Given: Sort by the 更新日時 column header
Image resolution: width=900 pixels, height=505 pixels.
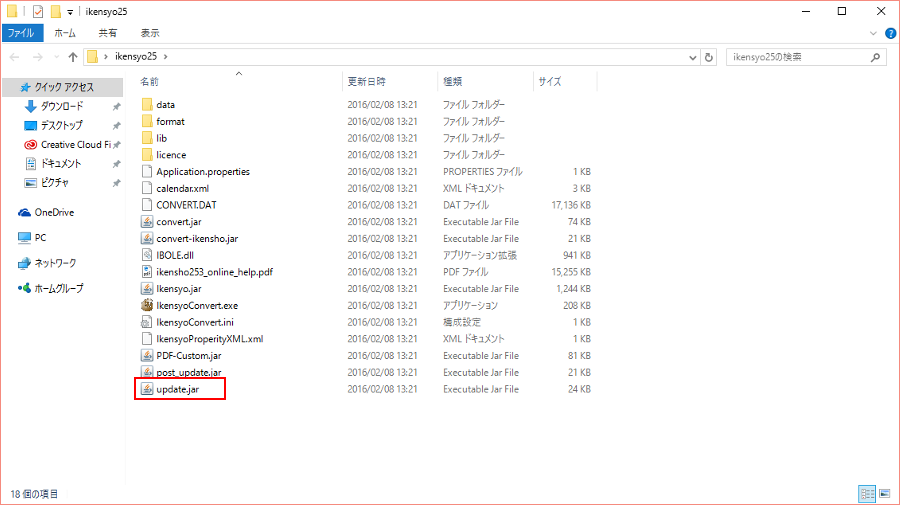Looking at the screenshot, I should 390,81.
